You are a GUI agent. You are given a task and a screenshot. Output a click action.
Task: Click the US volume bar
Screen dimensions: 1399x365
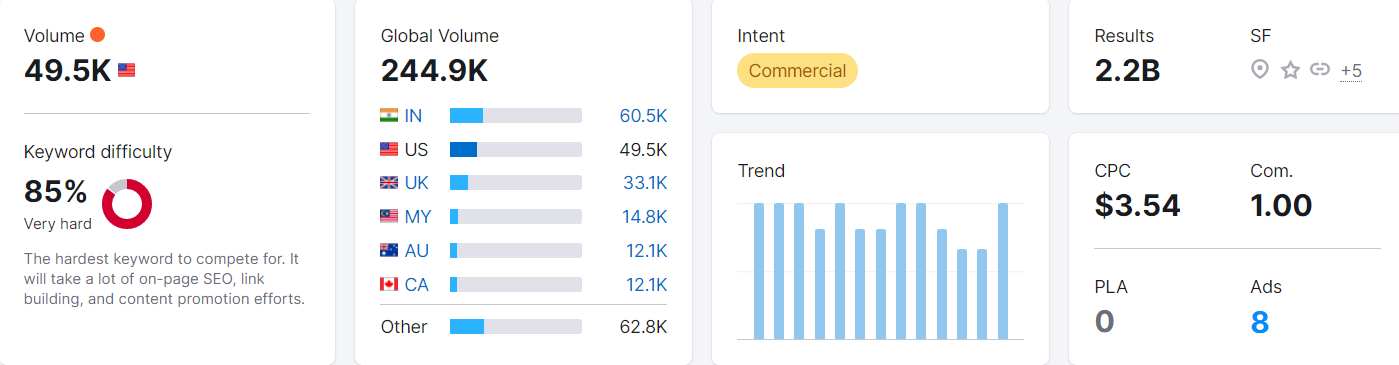(516, 149)
